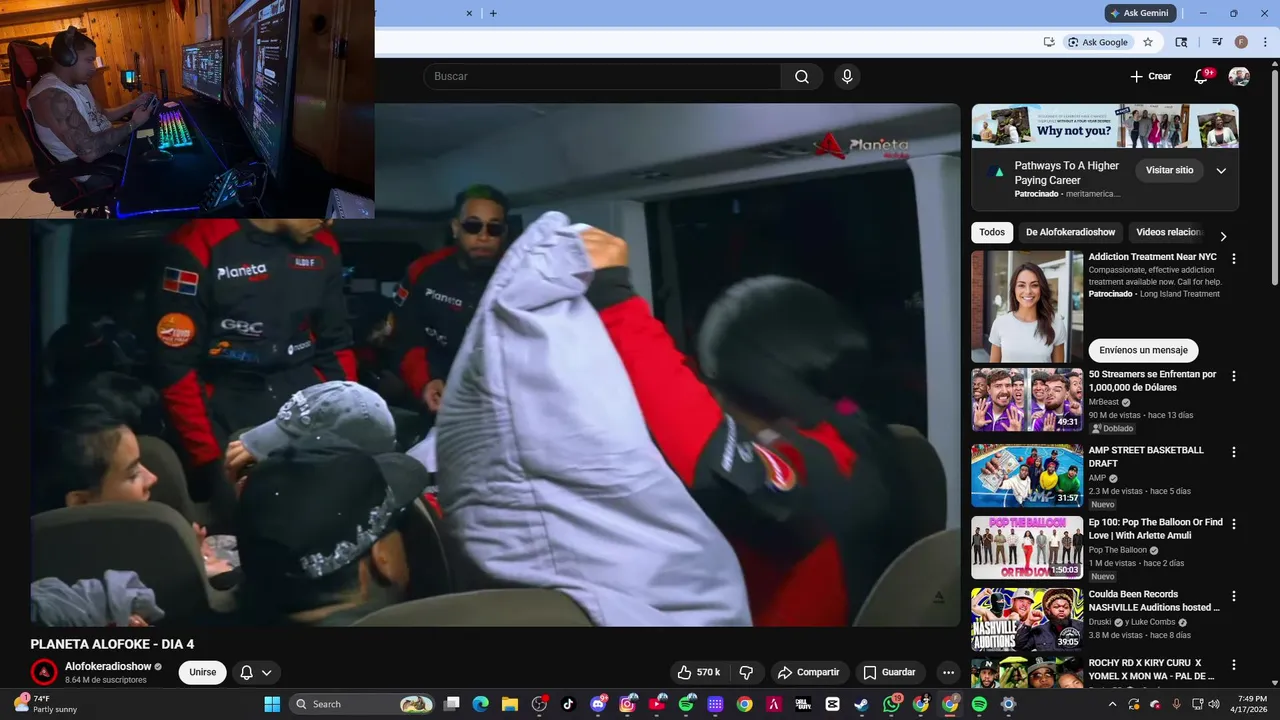Click Visitar sitio ad button
This screenshot has width=1280, height=720.
pos(1169,170)
